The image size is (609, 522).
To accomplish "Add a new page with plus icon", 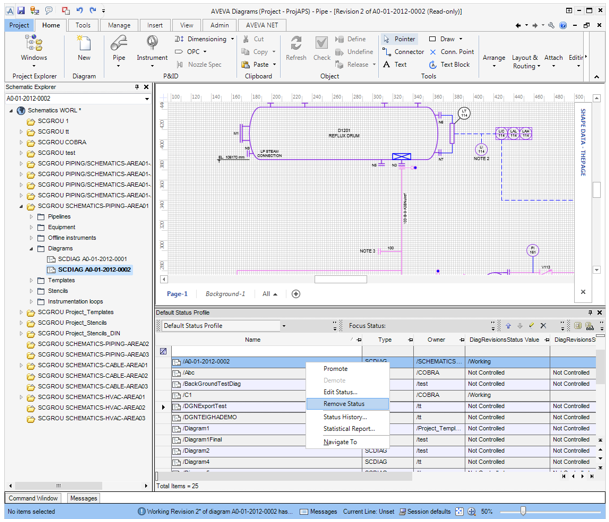I will (x=296, y=294).
